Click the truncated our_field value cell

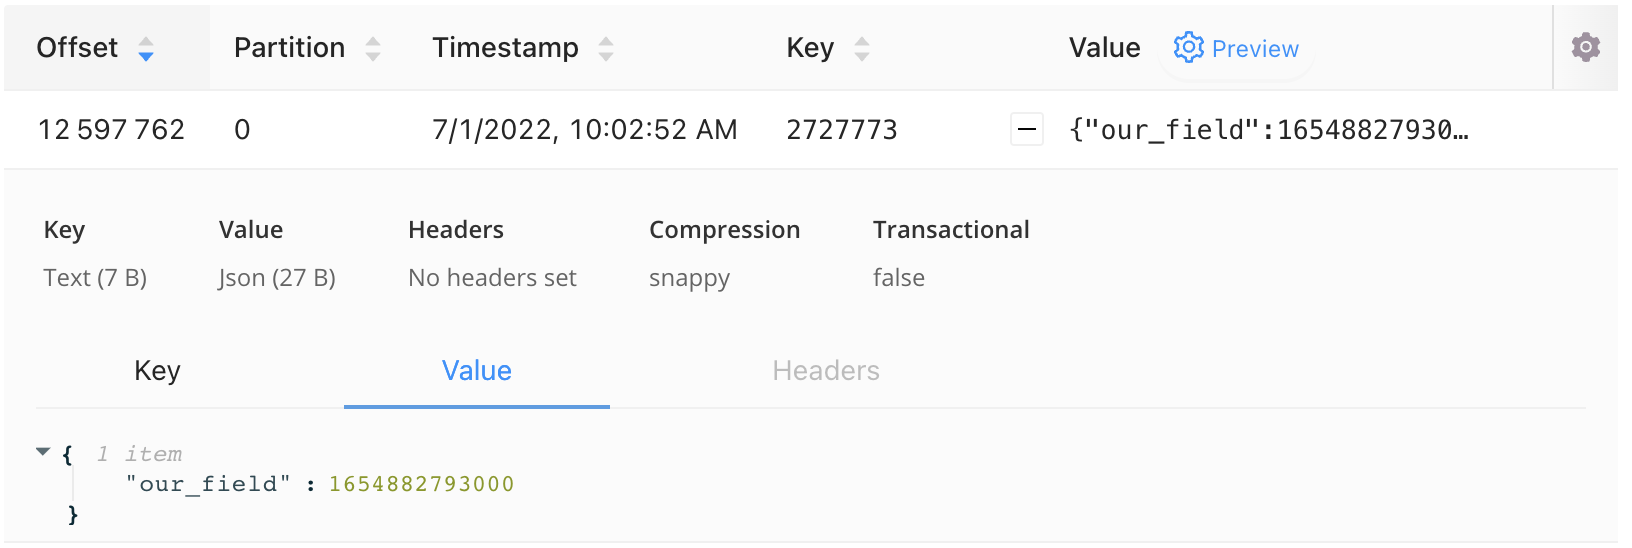click(x=1268, y=129)
